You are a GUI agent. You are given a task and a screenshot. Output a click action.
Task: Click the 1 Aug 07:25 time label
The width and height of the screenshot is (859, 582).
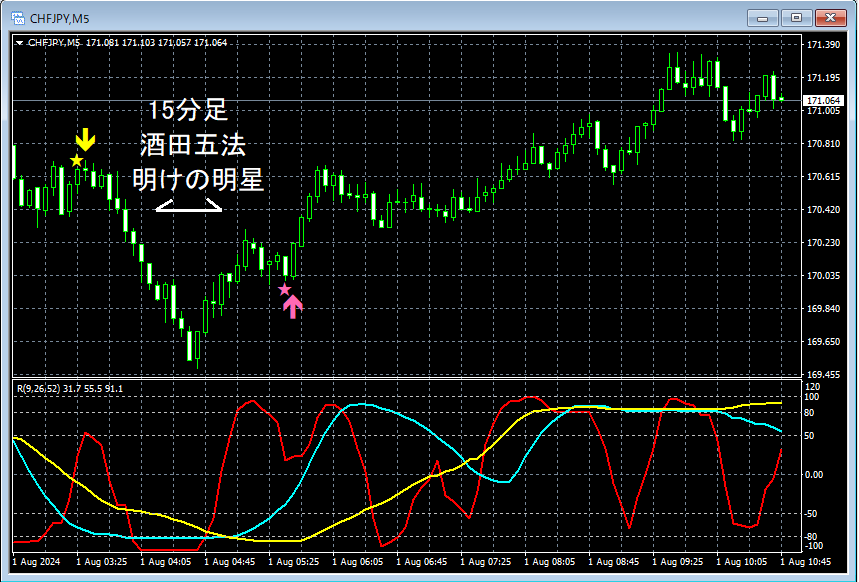485,562
